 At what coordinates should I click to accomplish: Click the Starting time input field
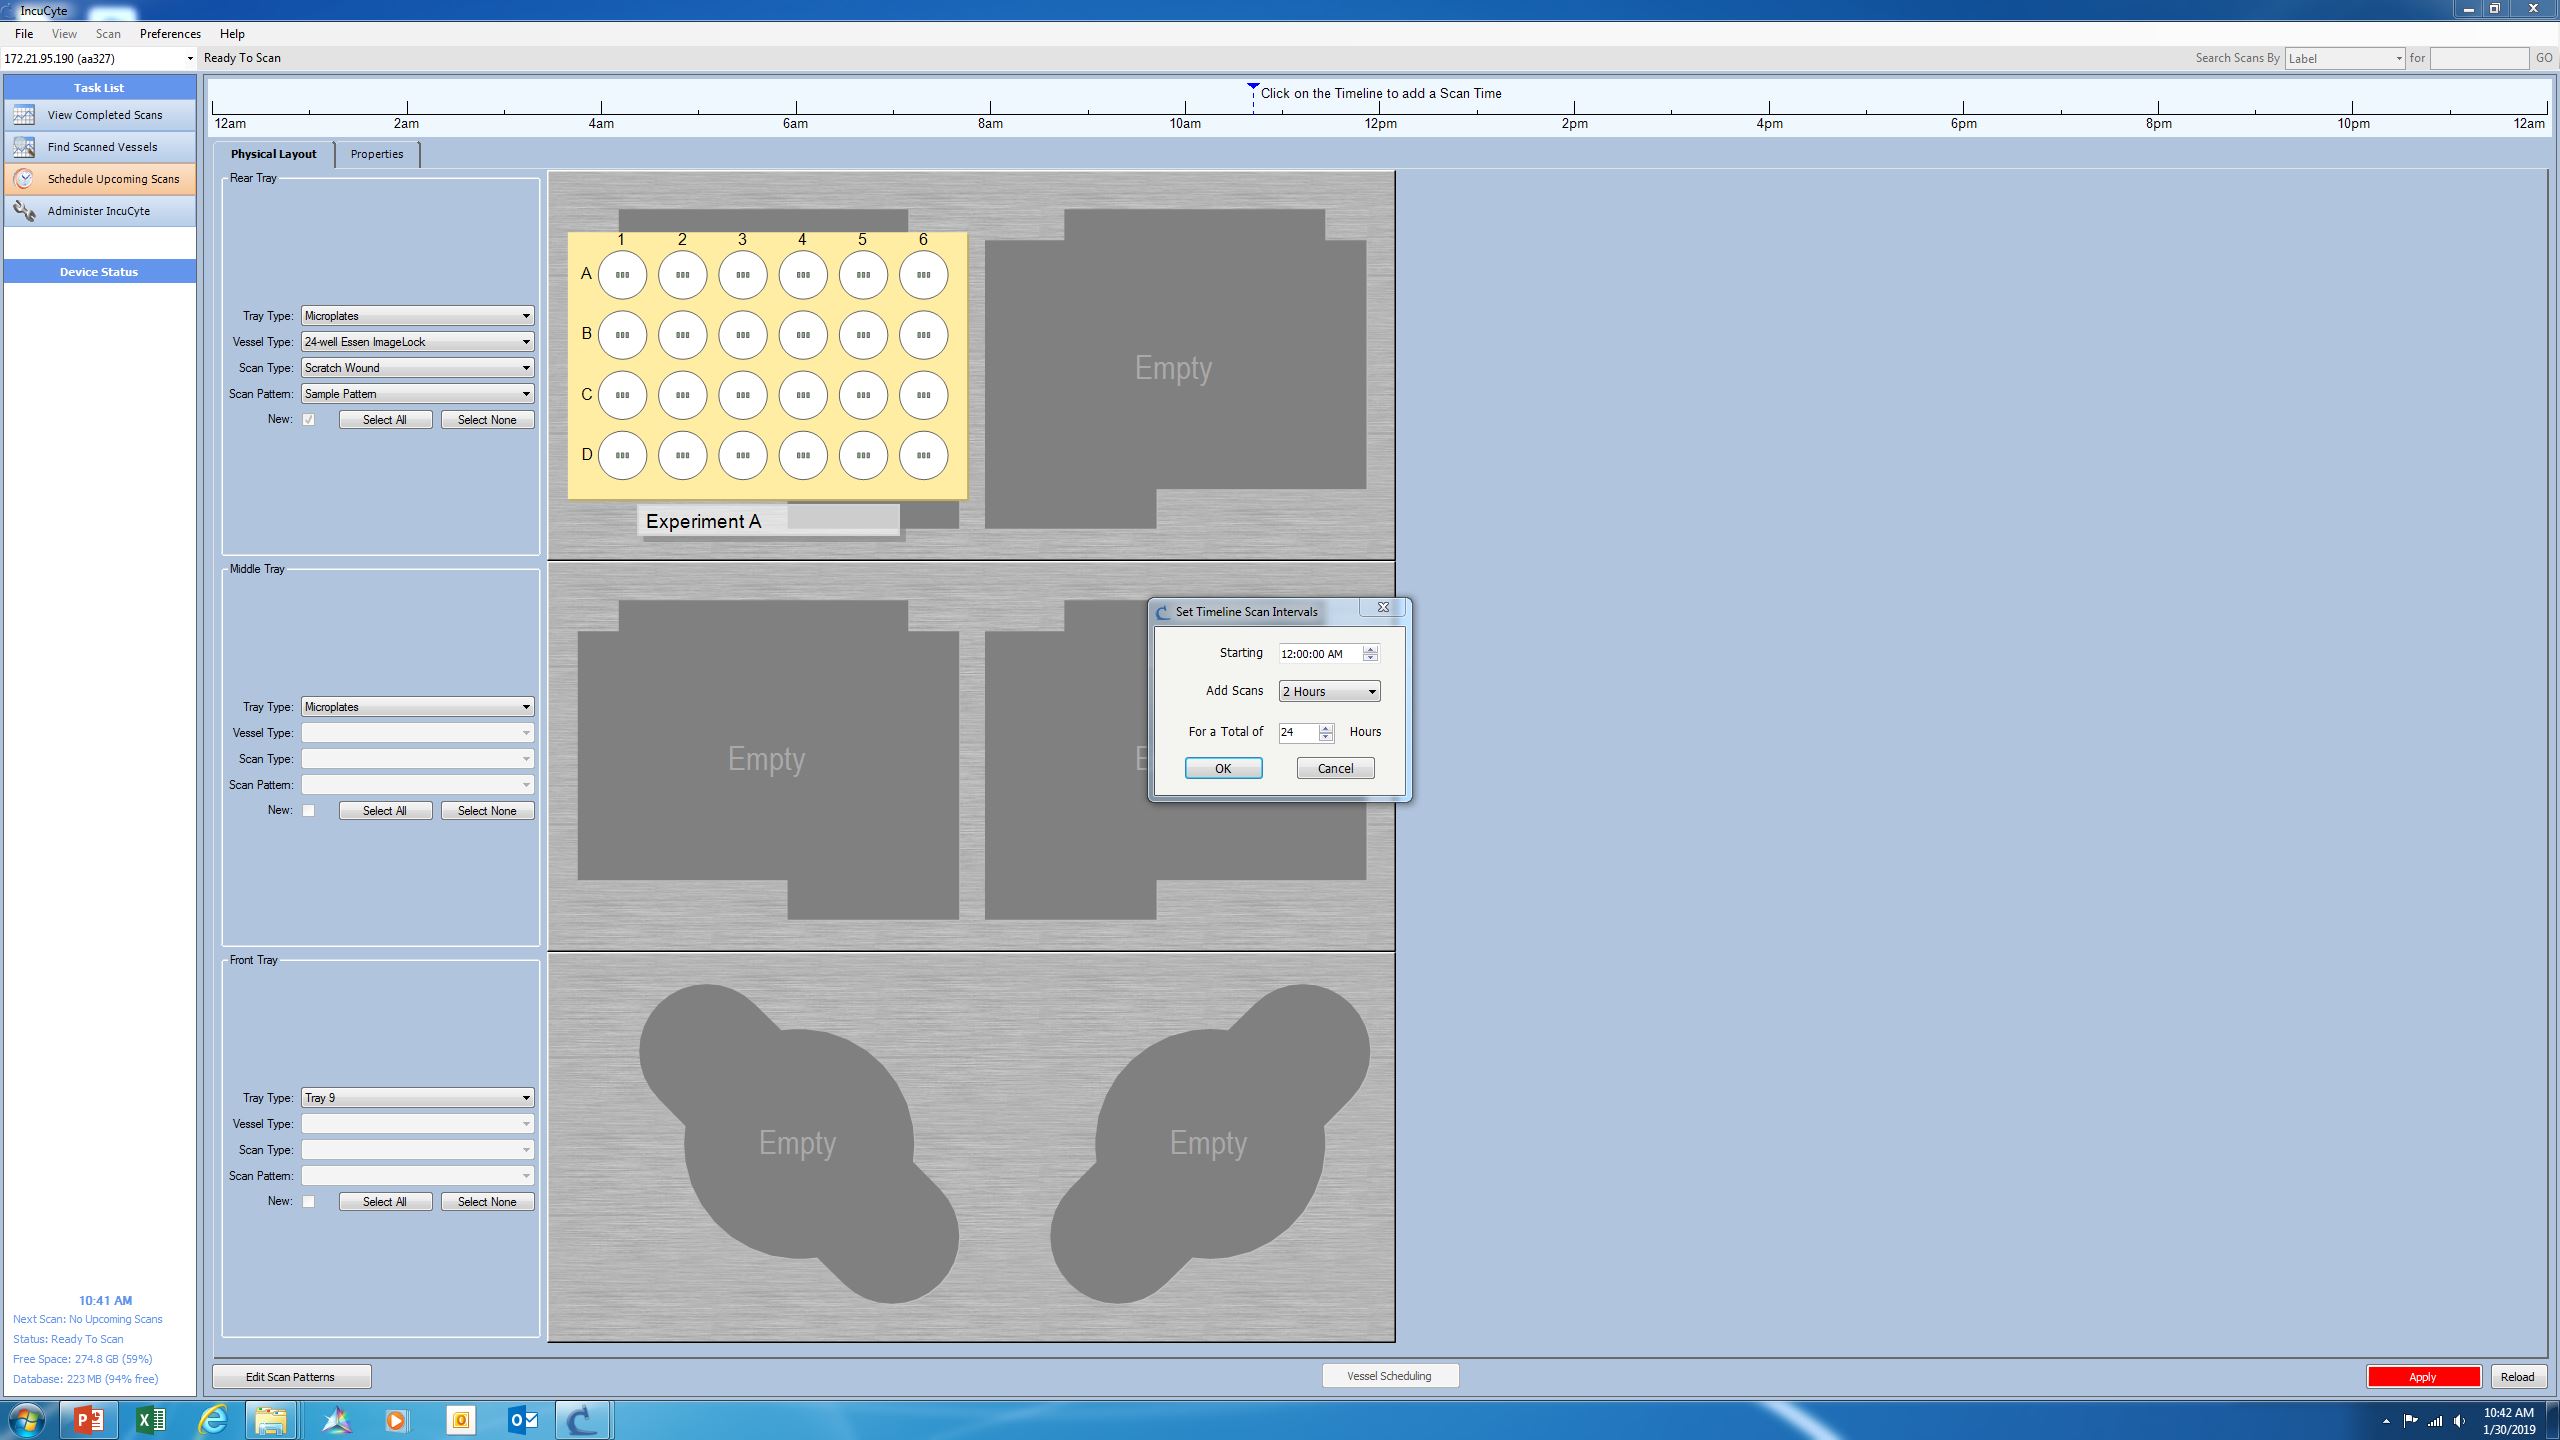tap(1318, 654)
